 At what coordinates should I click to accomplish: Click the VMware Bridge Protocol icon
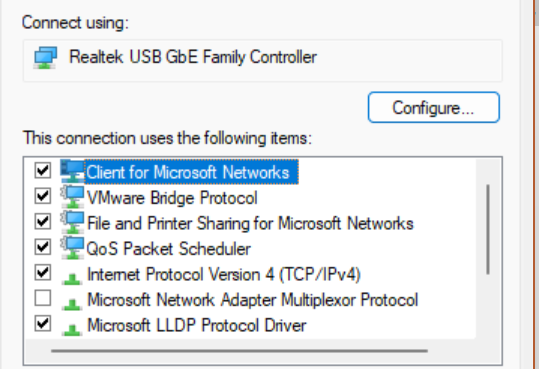tap(72, 197)
